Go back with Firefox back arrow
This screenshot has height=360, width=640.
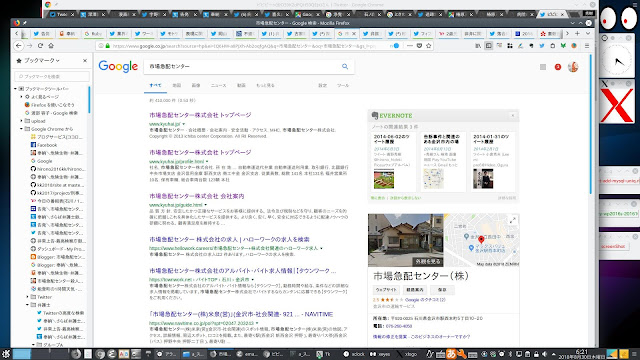point(19,46)
